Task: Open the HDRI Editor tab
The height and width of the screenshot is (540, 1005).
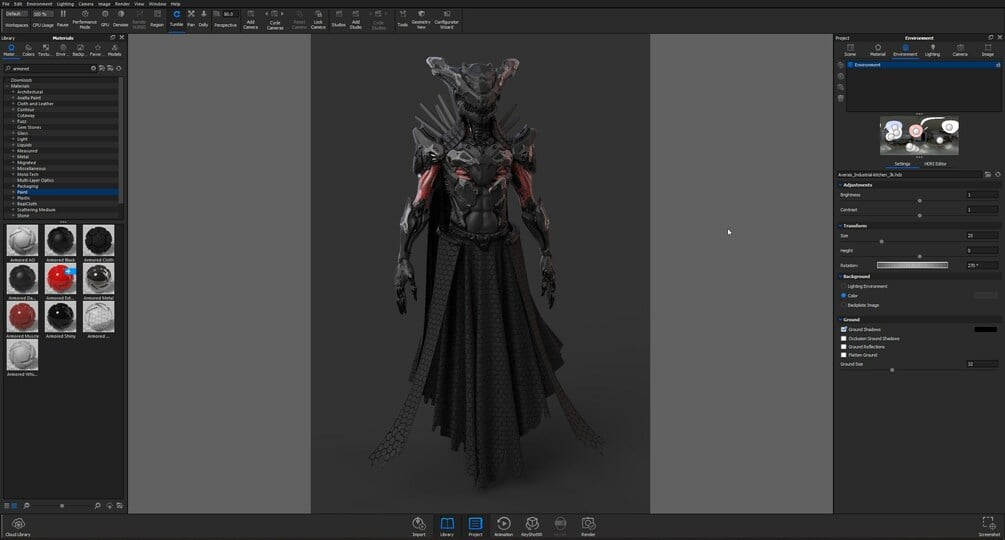Action: pyautogui.click(x=935, y=164)
